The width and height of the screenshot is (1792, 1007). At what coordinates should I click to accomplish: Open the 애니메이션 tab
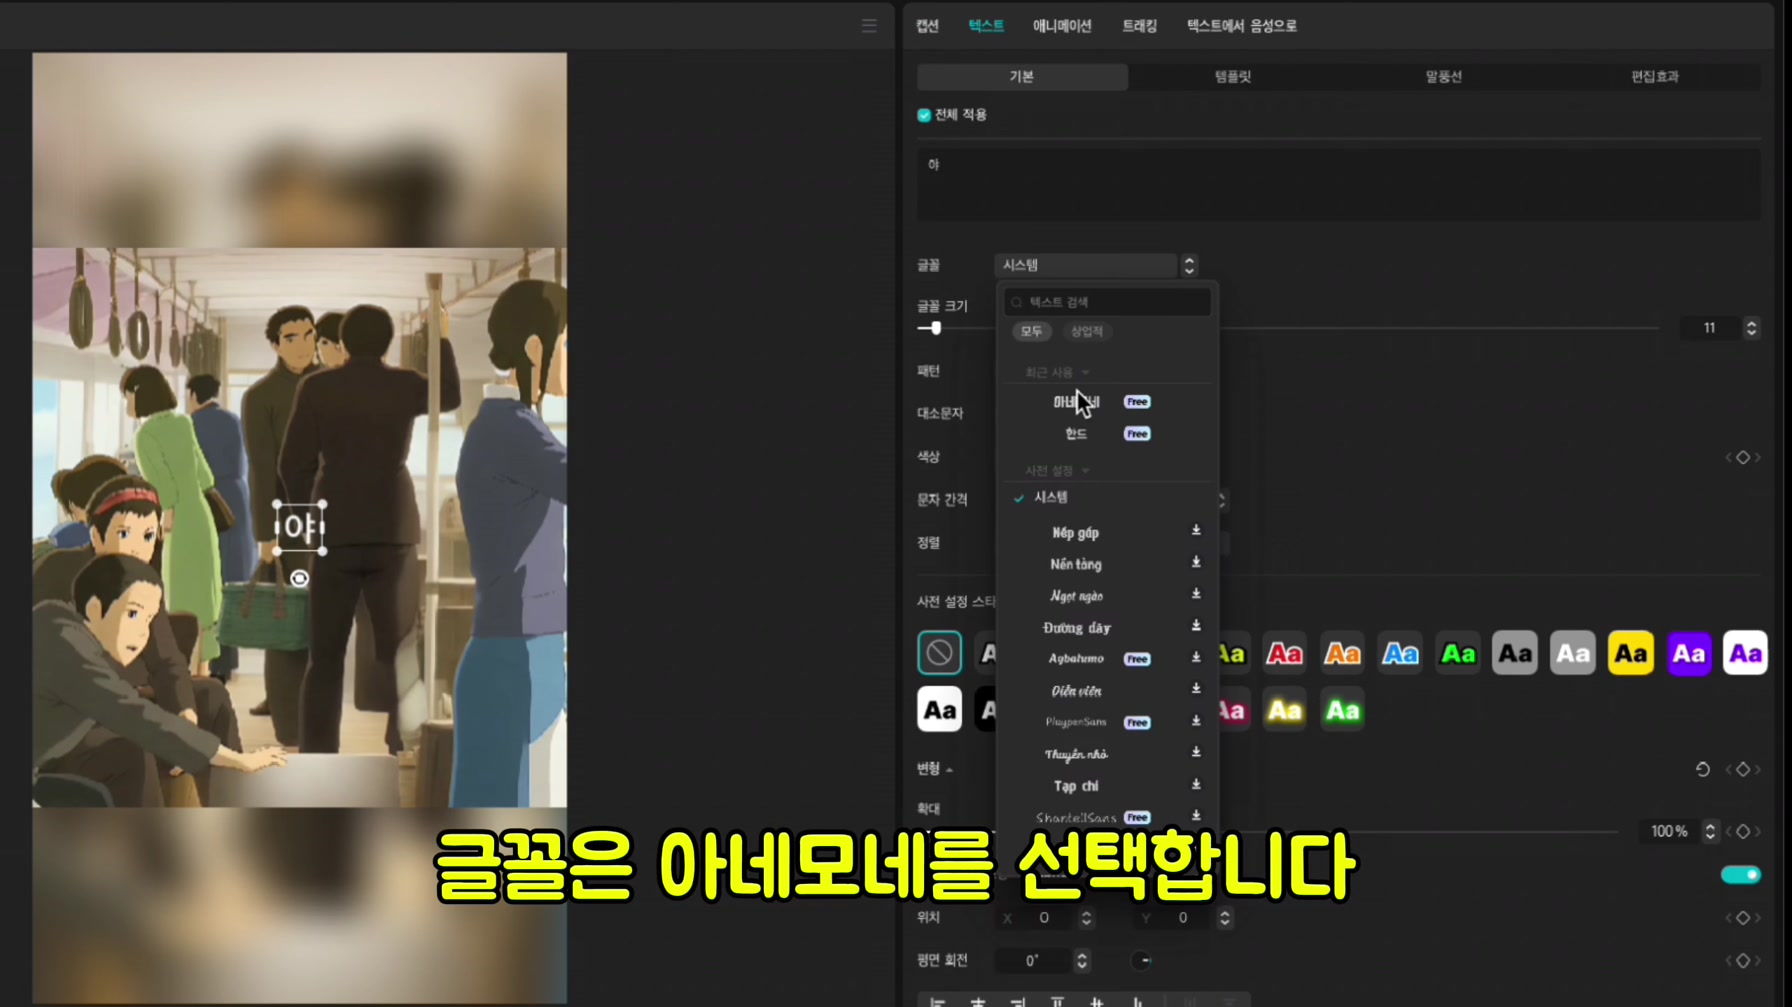coord(1062,26)
